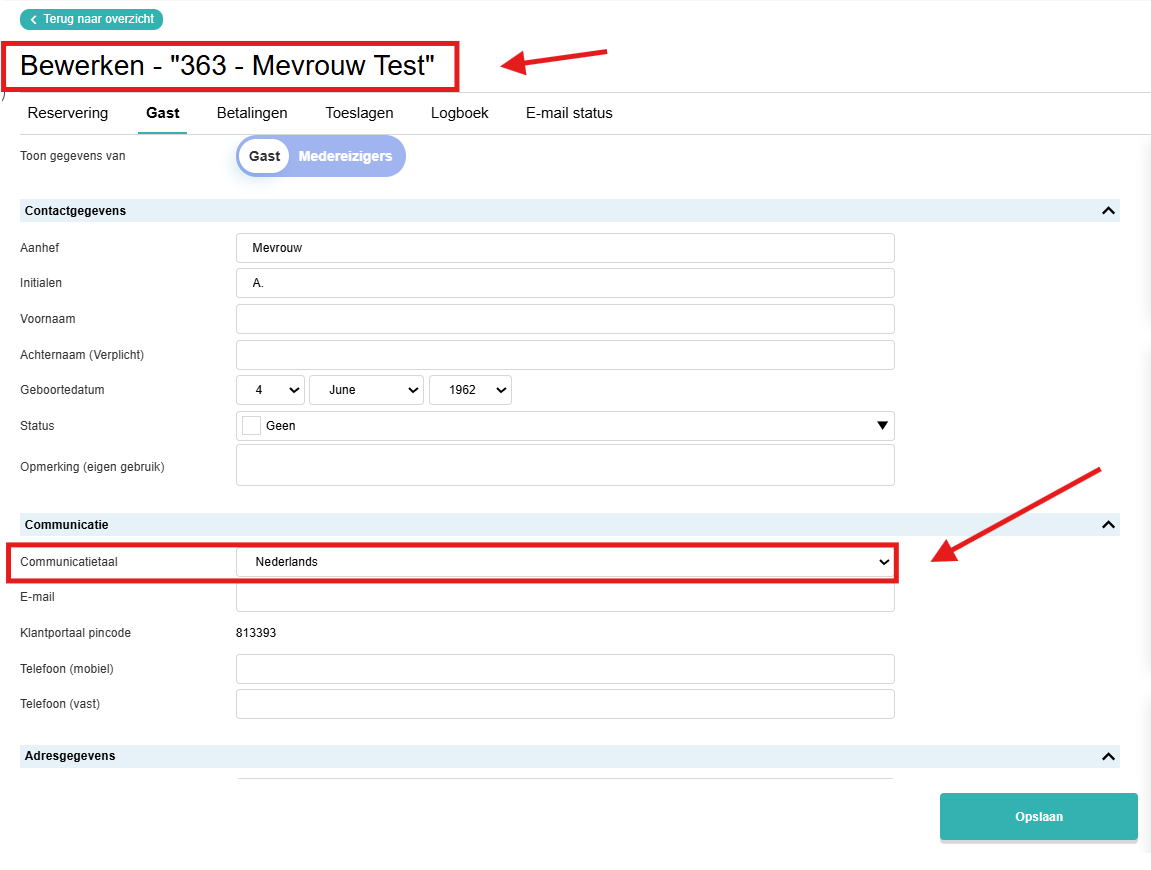1151x870 pixels.
Task: Click the Opslaan button
Action: 1039,816
